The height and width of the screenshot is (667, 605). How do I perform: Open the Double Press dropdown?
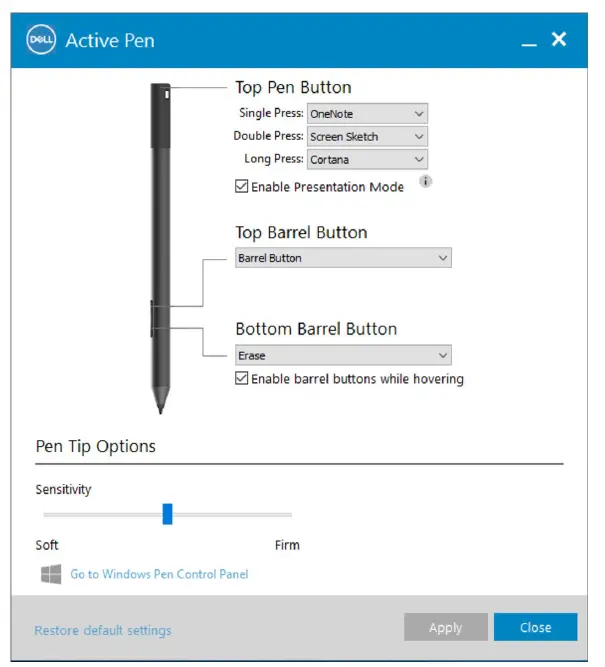tap(367, 137)
